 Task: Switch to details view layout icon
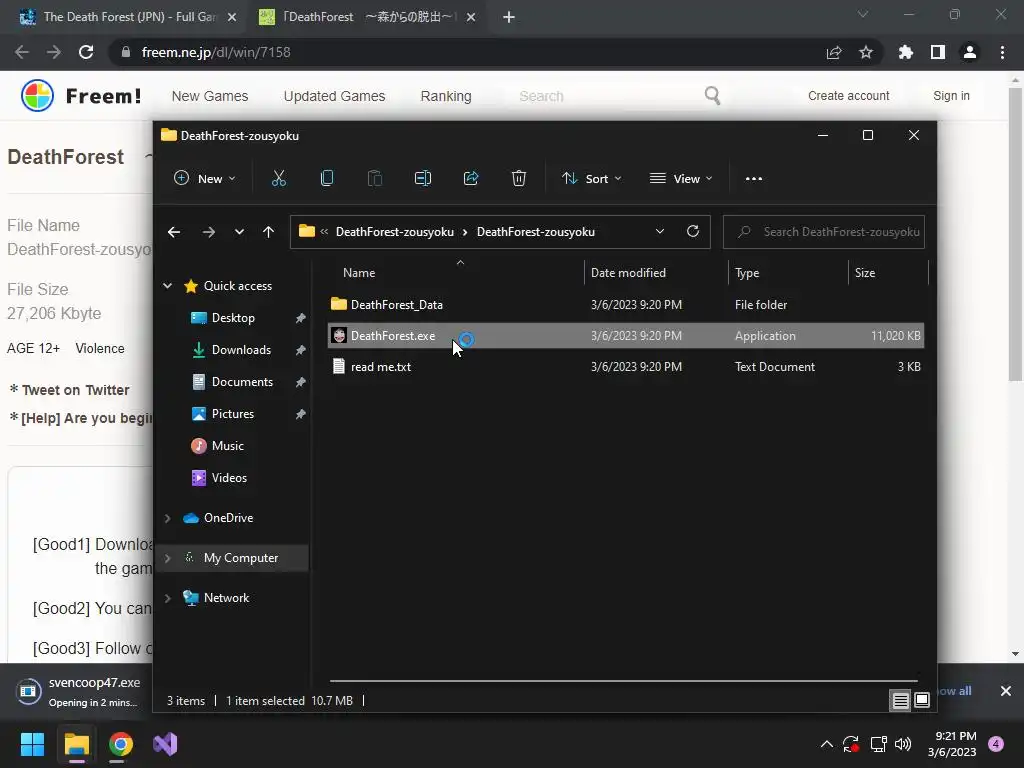(901, 701)
